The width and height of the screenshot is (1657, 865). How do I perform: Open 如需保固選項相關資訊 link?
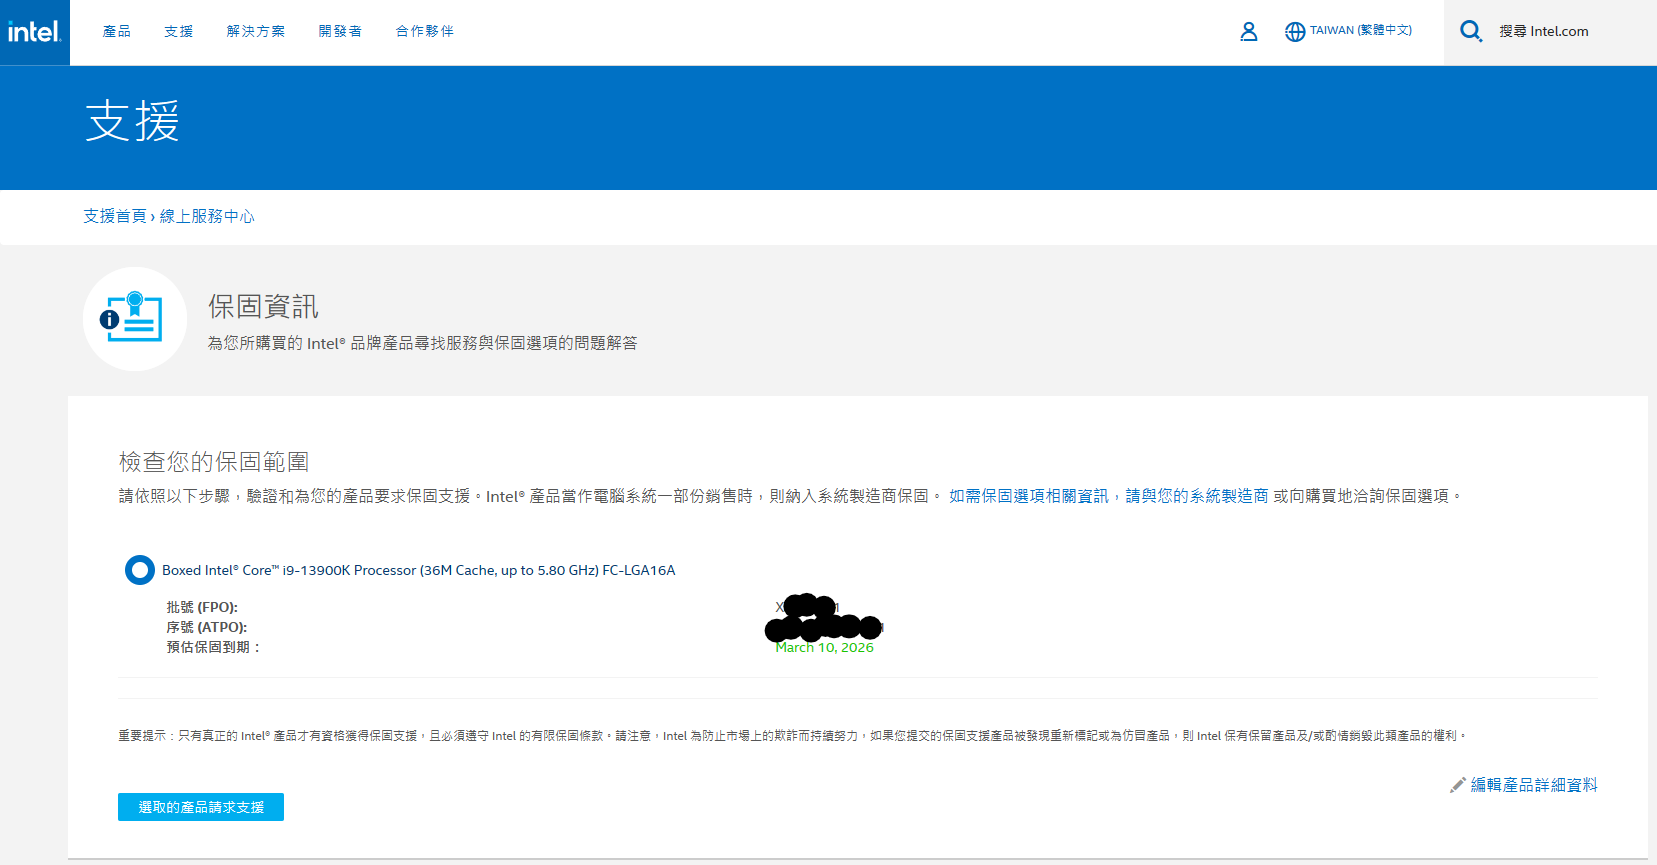1028,496
